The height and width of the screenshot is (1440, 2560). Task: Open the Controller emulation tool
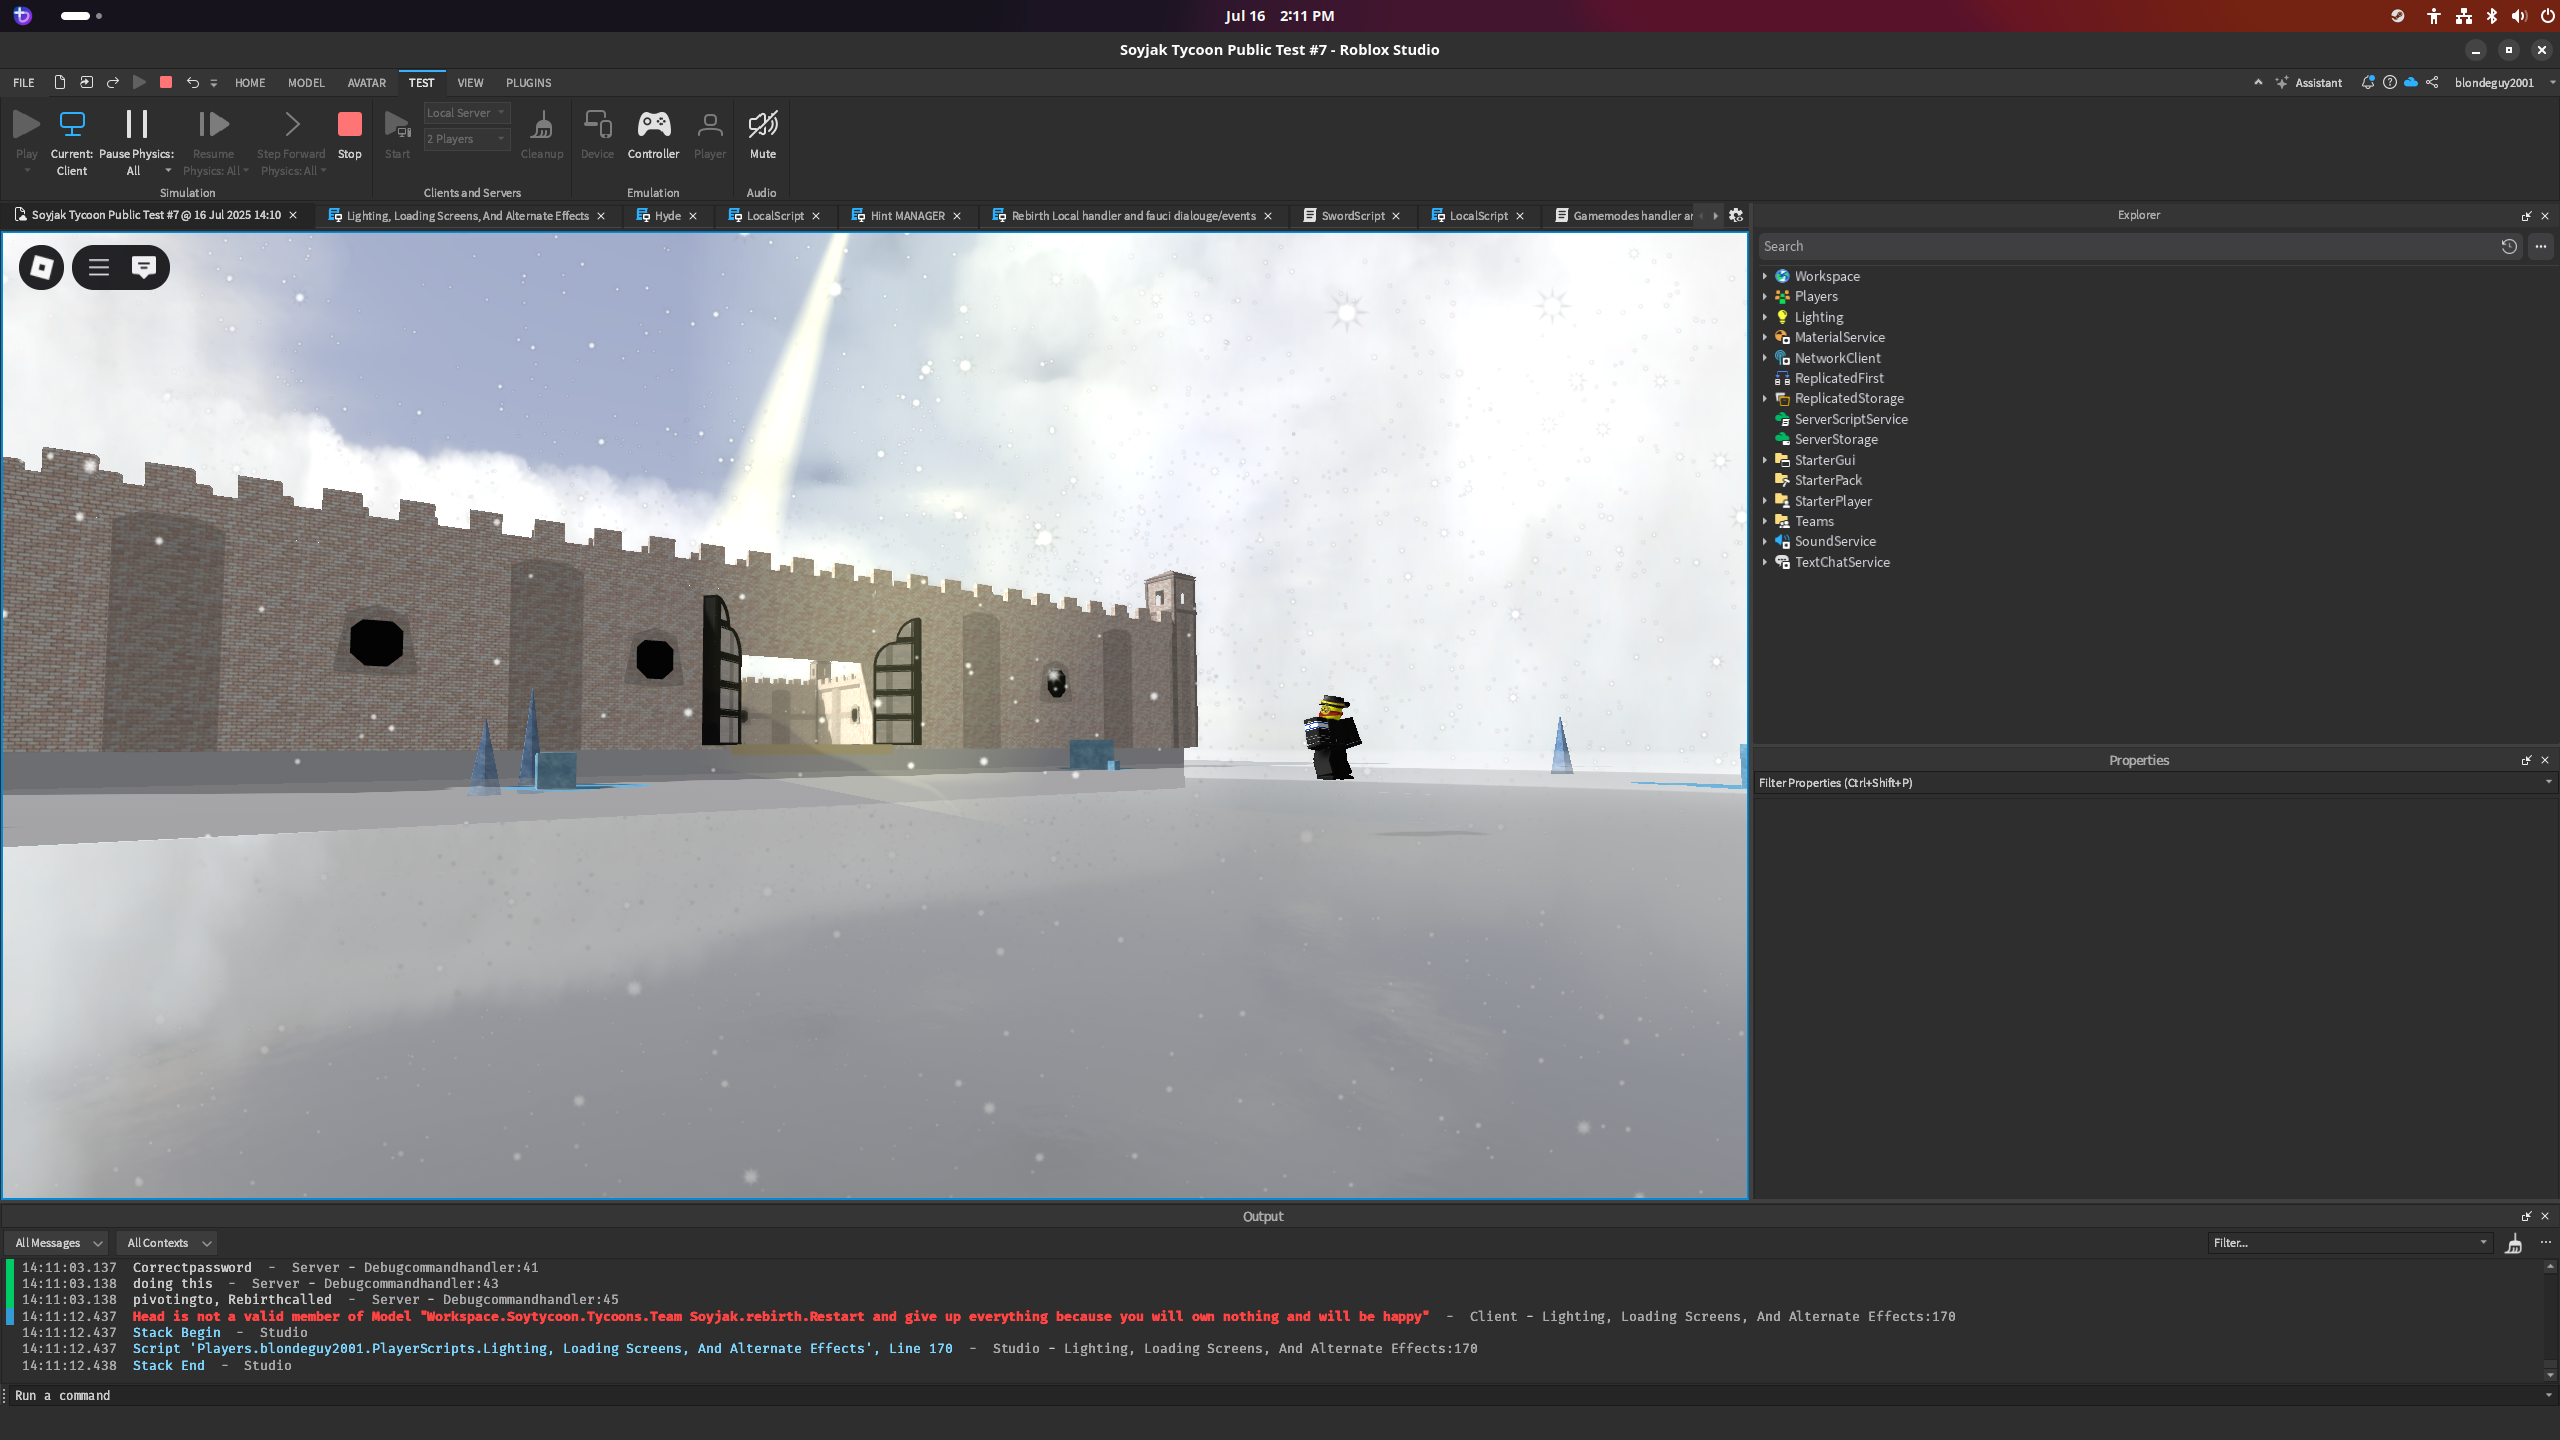[653, 134]
